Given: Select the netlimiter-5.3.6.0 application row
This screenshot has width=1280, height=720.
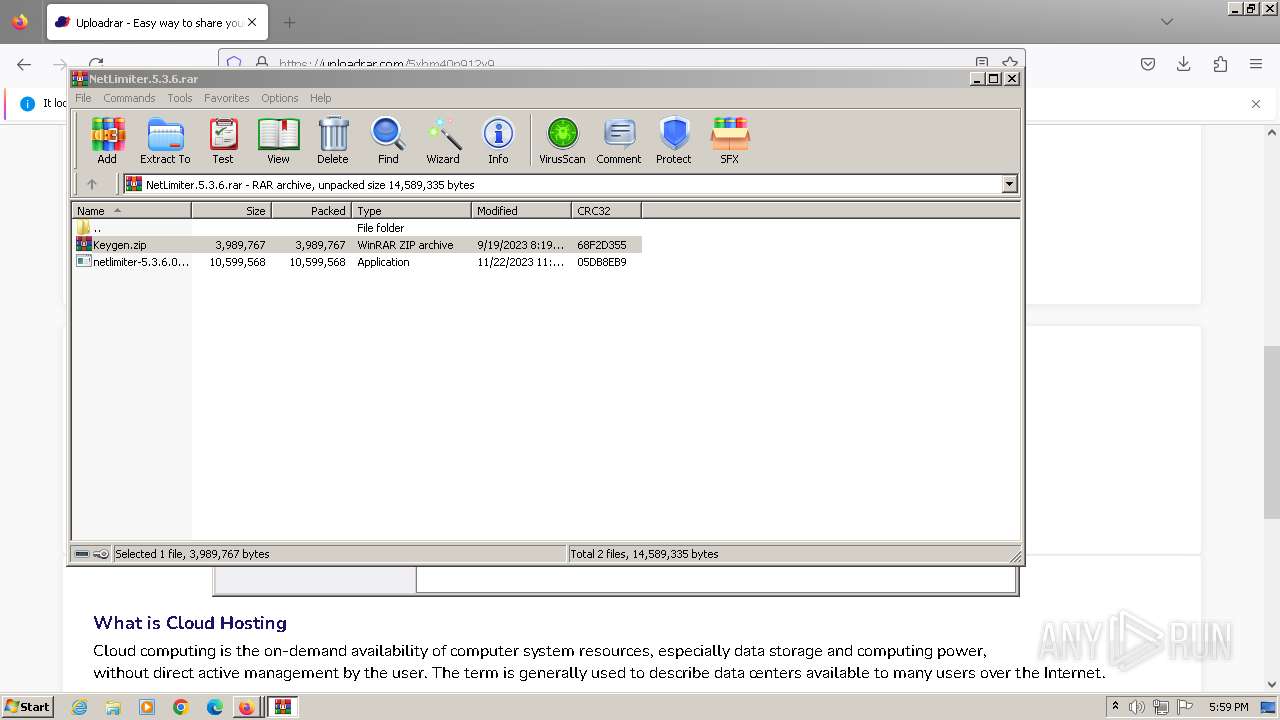Looking at the screenshot, I should (x=357, y=262).
